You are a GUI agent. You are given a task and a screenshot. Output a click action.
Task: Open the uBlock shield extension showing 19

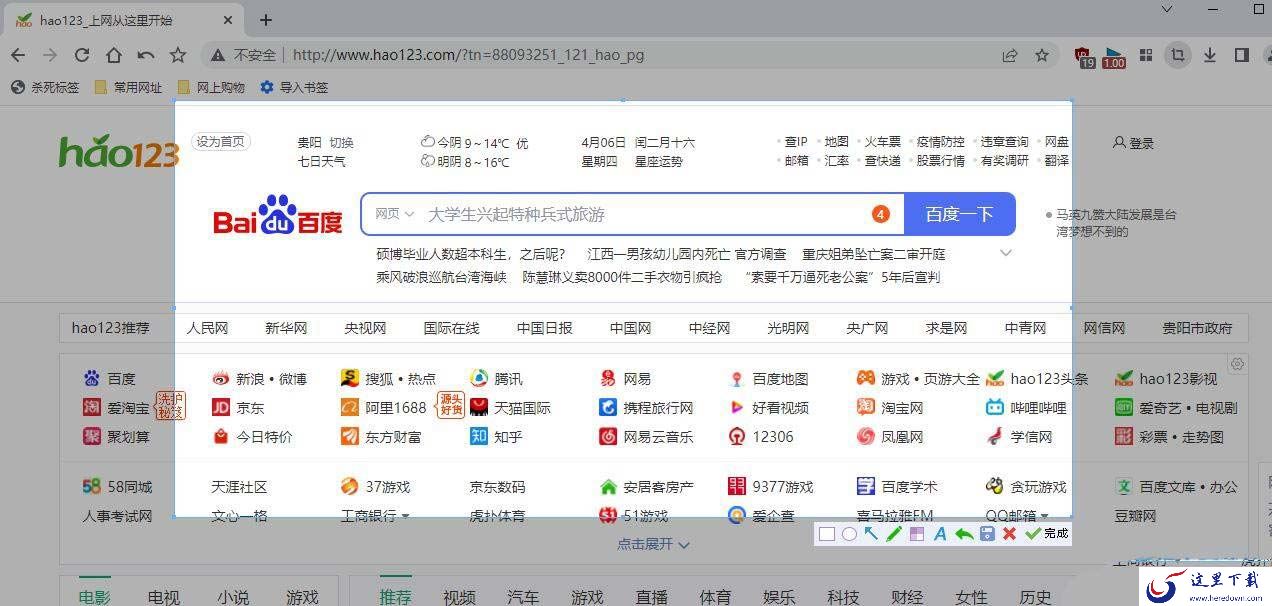click(1085, 57)
